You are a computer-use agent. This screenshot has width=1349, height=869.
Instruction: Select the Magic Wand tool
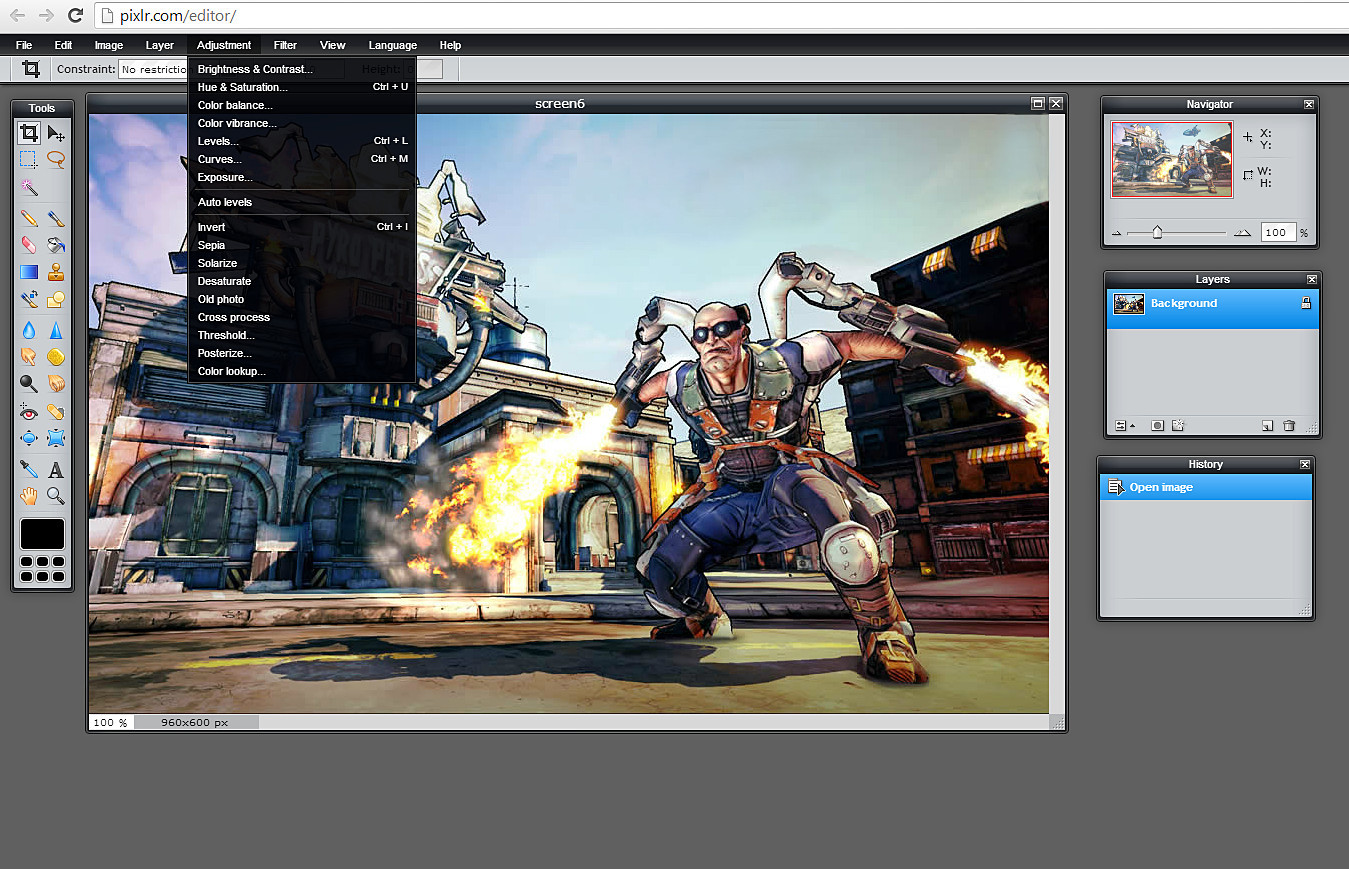tap(29, 187)
